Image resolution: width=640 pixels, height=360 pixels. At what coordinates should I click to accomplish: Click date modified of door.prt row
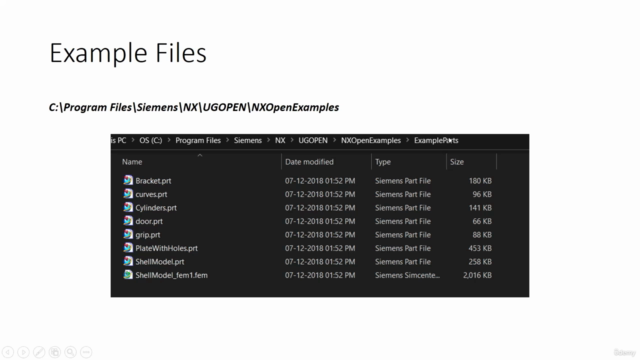point(320,221)
